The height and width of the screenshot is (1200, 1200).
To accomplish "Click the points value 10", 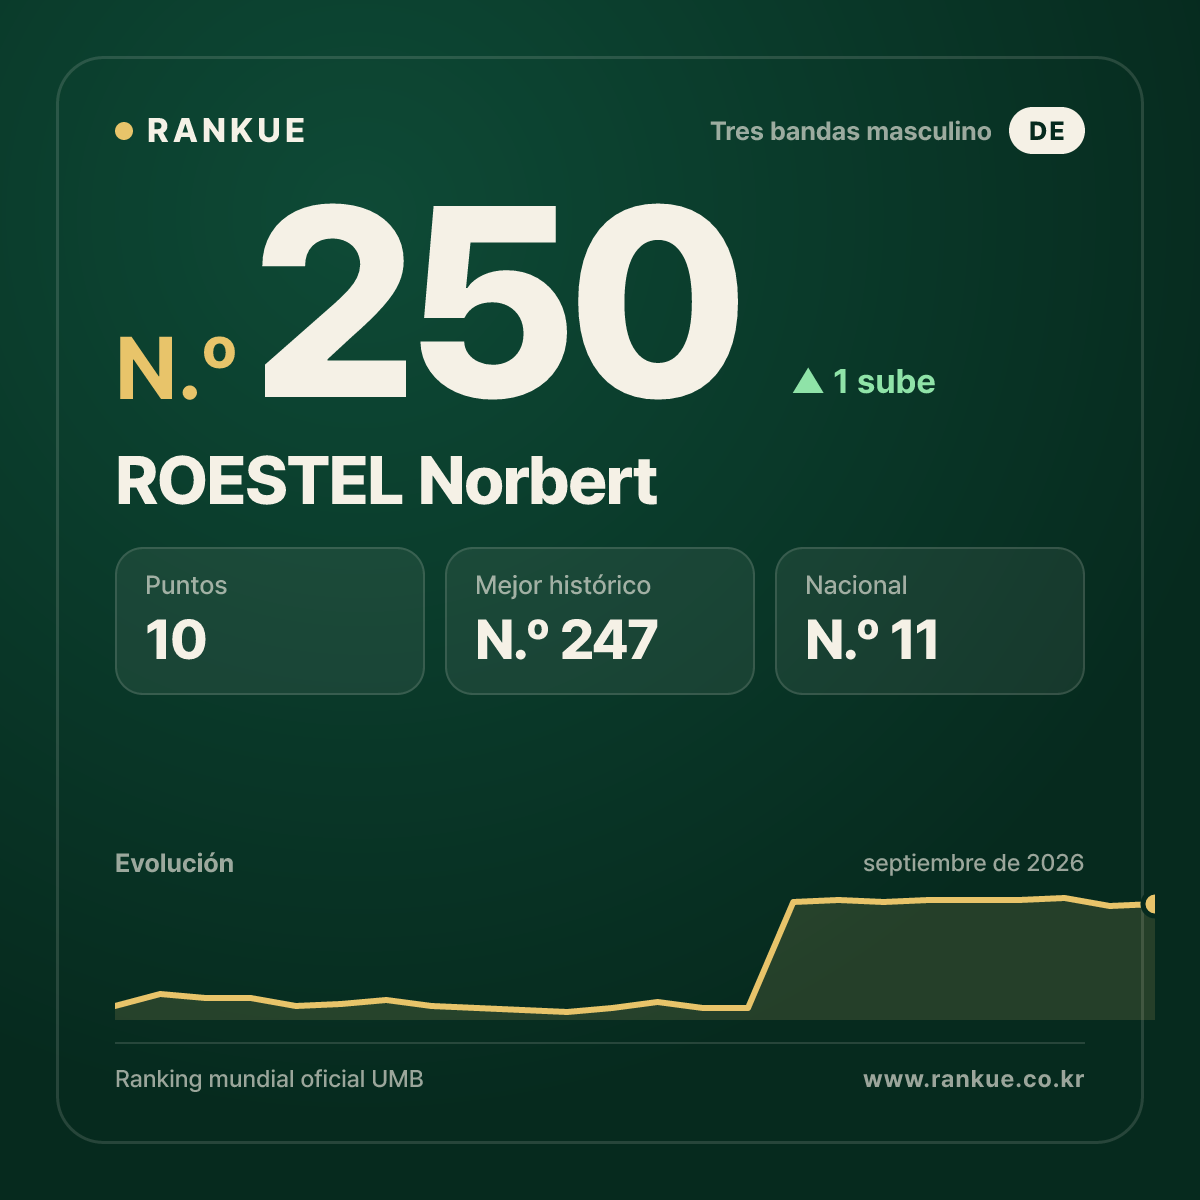I will pyautogui.click(x=176, y=640).
